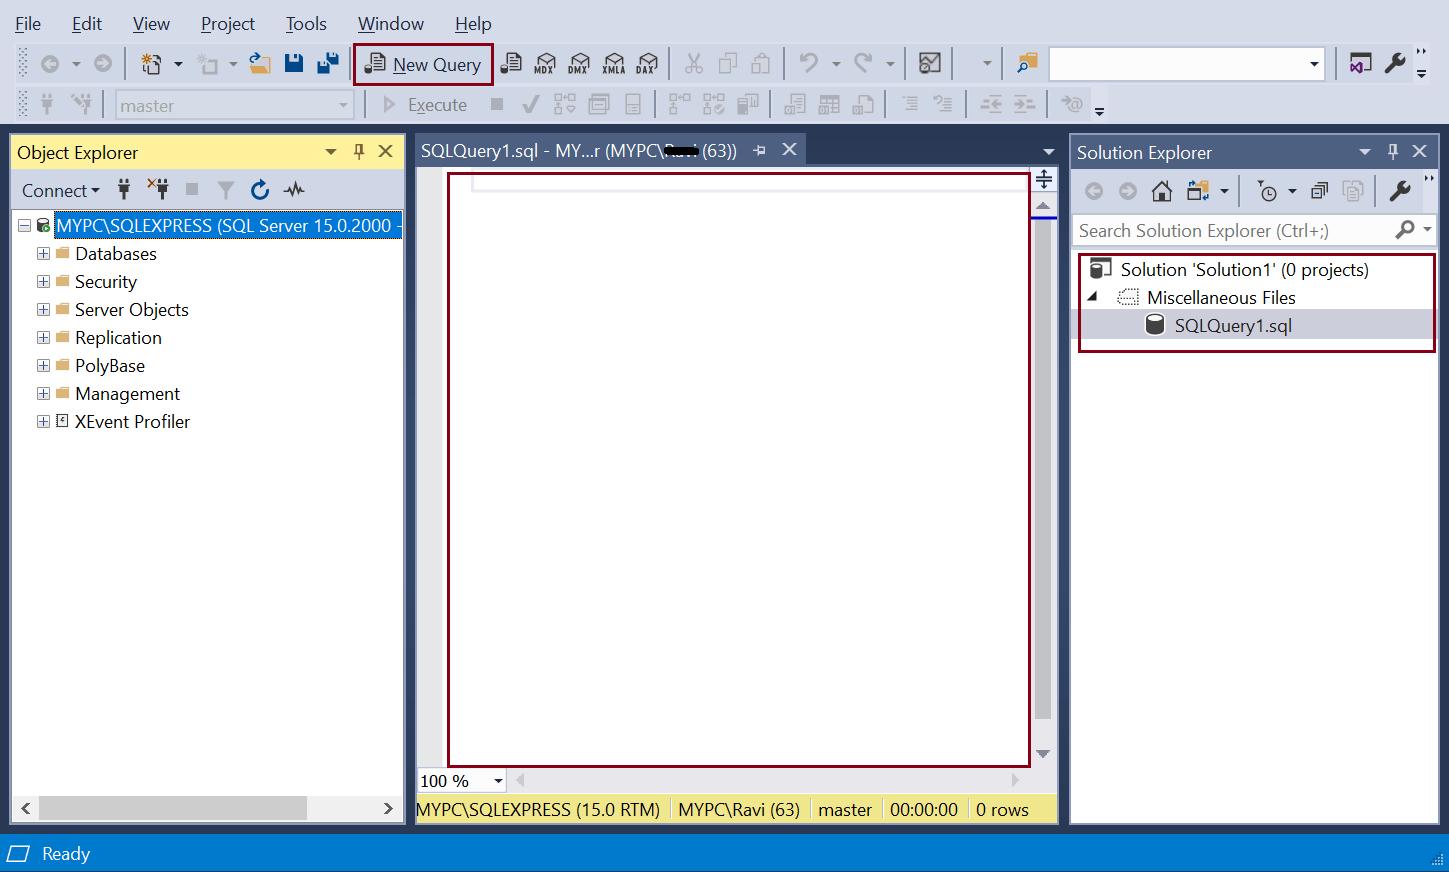Expand the Databases node in Object Explorer
This screenshot has height=872, width=1449.
[x=42, y=253]
